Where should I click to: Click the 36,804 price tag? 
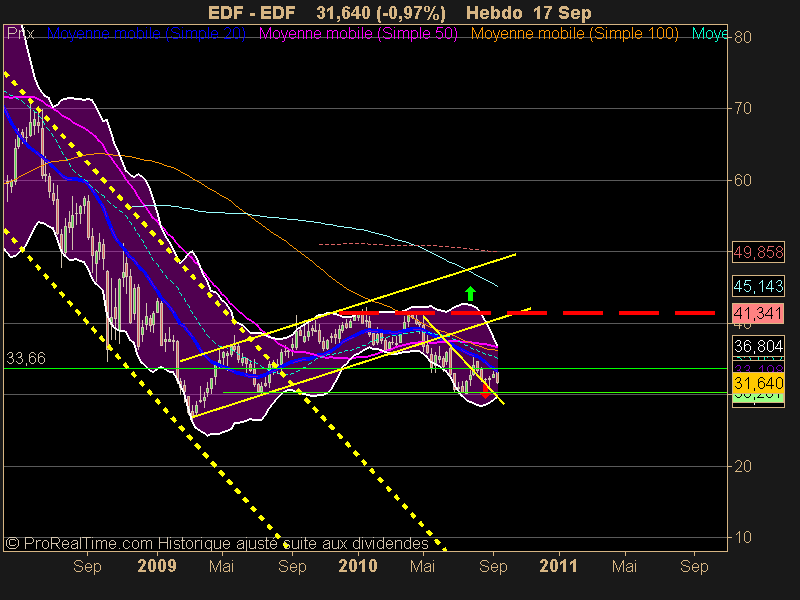point(758,346)
